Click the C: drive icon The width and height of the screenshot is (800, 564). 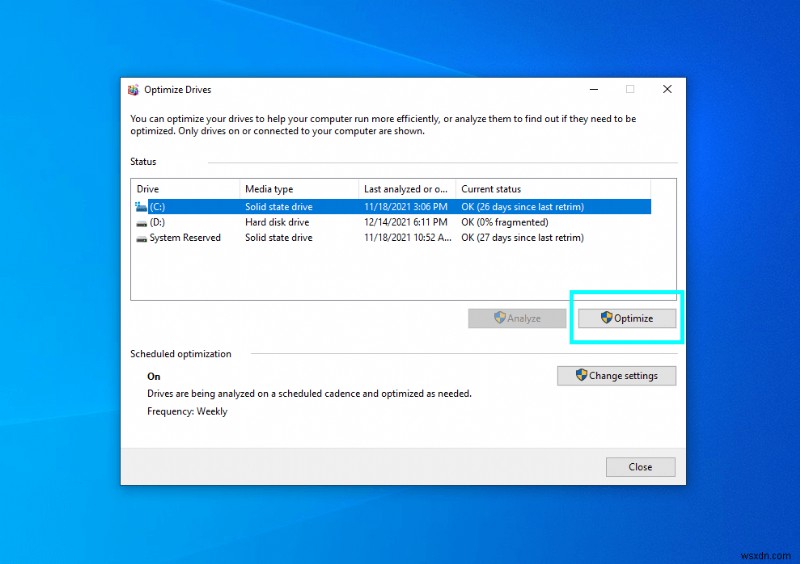(x=141, y=207)
